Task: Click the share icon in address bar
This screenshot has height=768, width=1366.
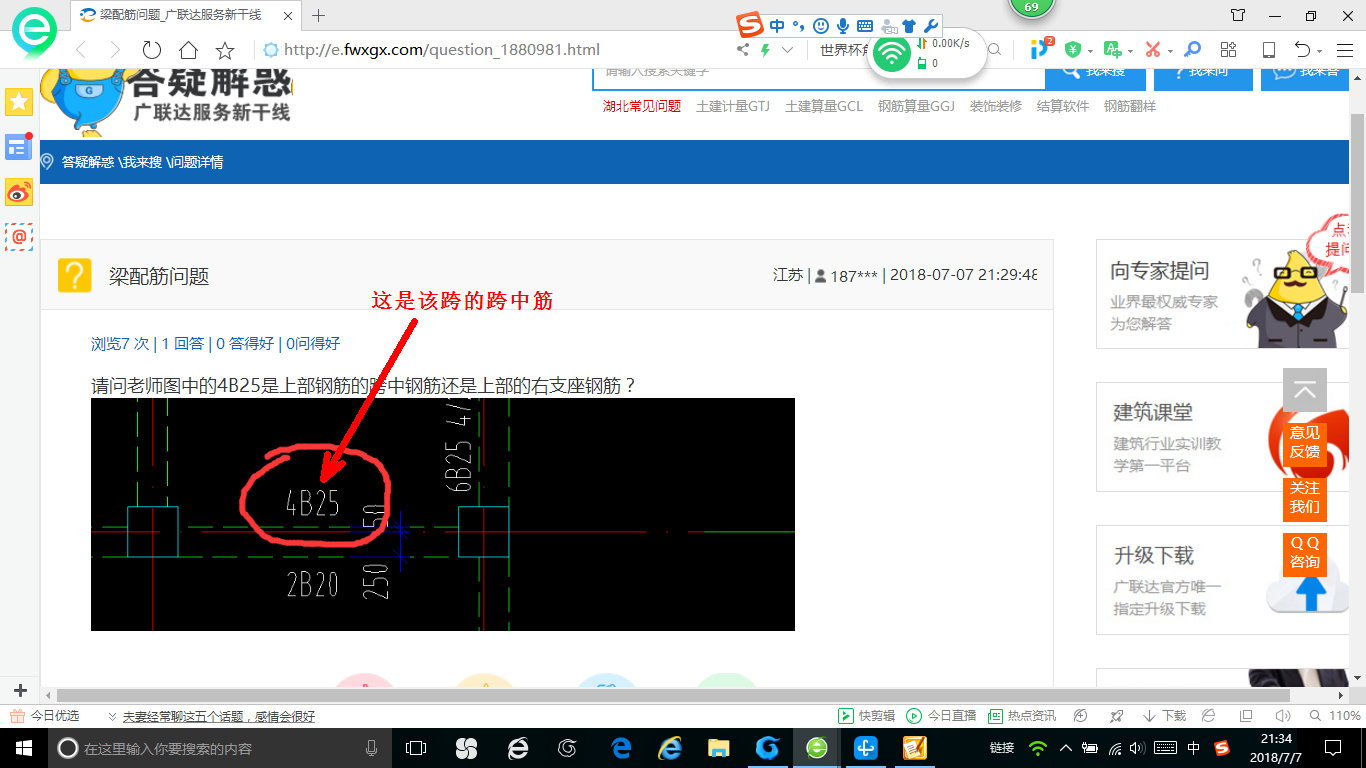Action: click(x=742, y=50)
